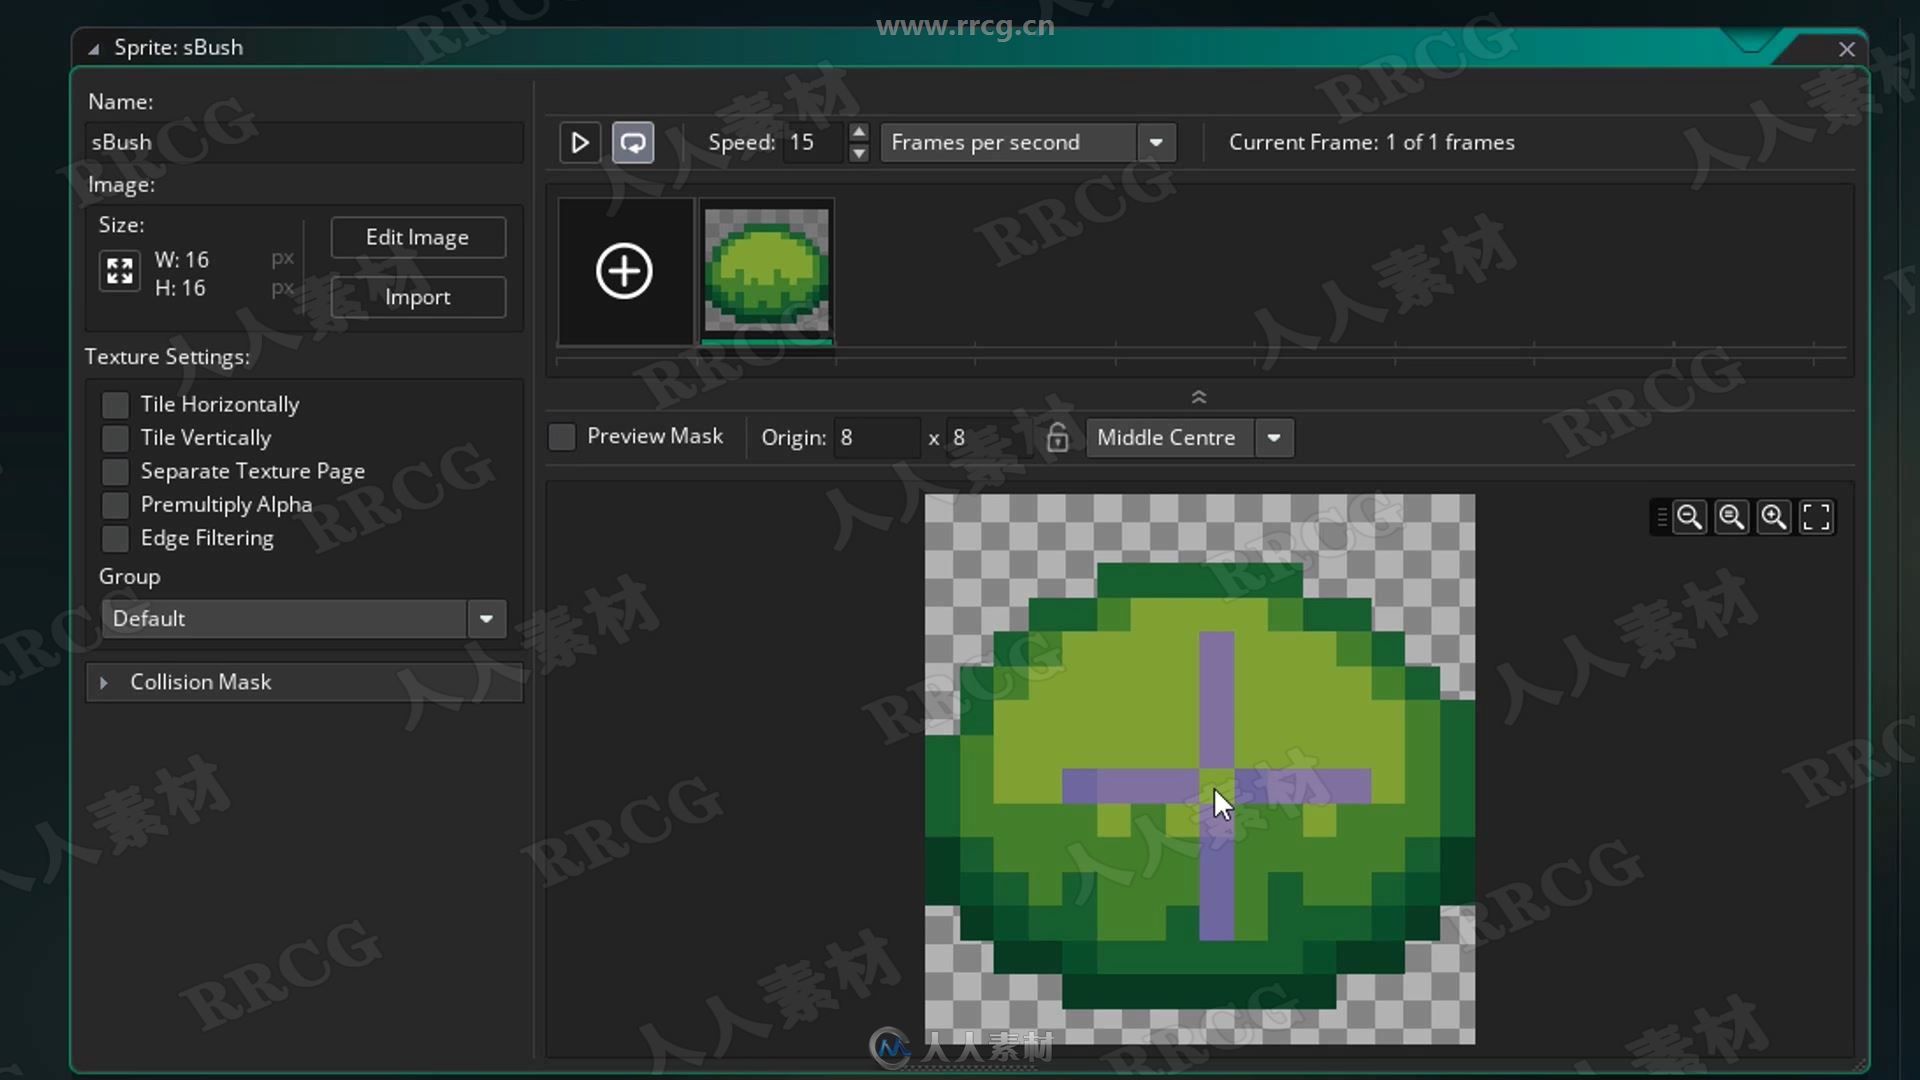
Task: Click the Add new frame button
Action: click(x=625, y=272)
